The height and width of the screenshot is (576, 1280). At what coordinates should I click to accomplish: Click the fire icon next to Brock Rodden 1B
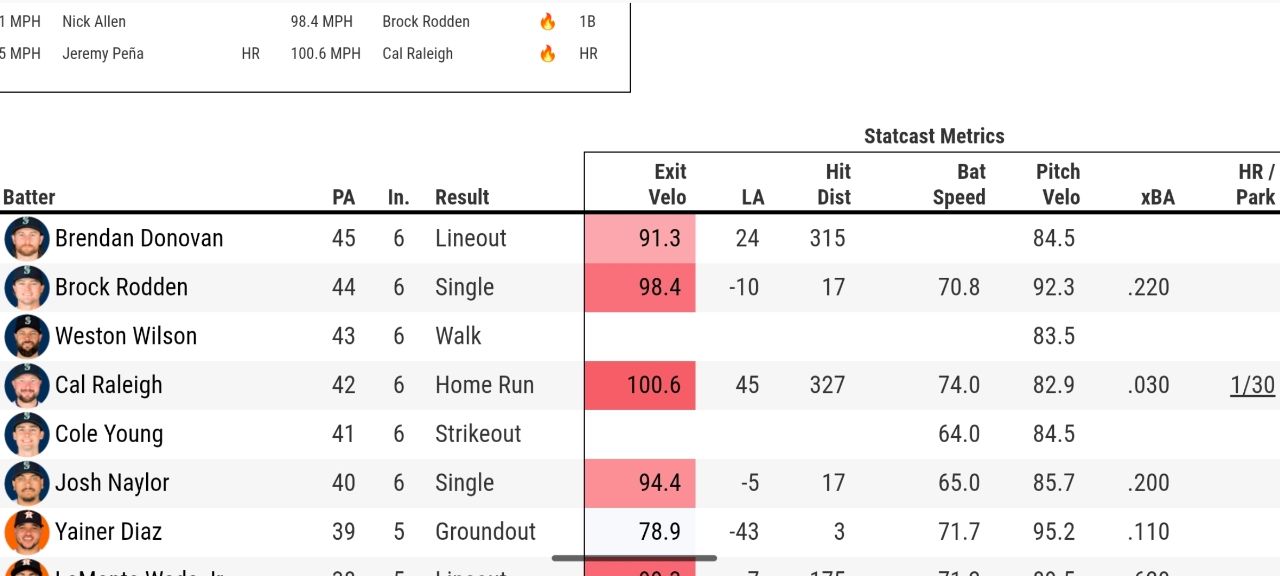click(547, 21)
